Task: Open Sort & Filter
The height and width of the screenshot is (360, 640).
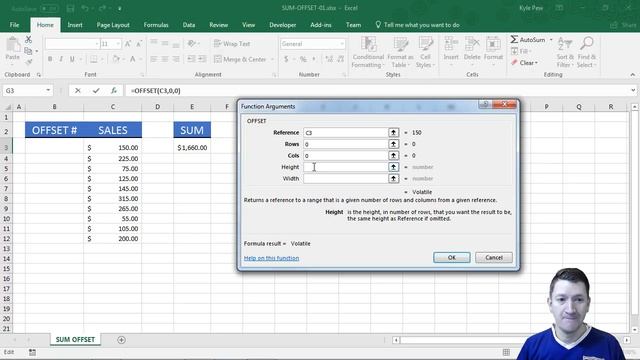Action: click(565, 52)
